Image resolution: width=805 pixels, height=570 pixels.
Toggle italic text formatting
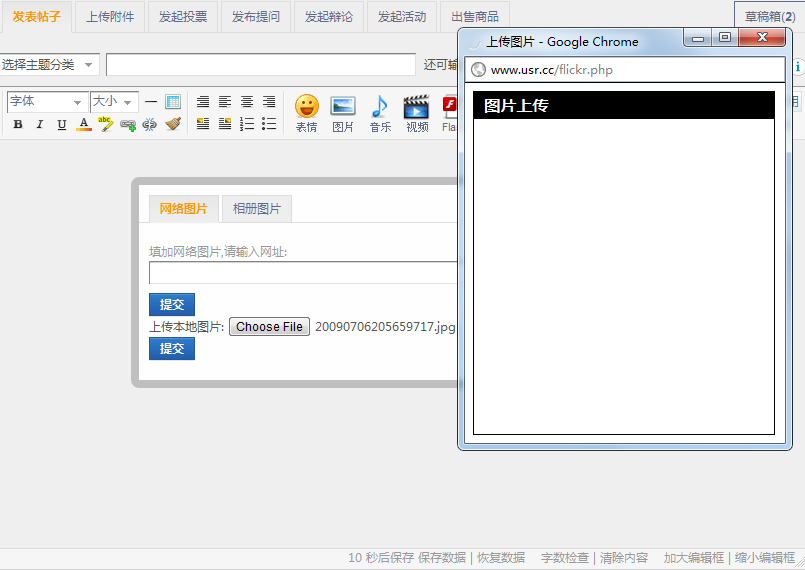tap(40, 124)
